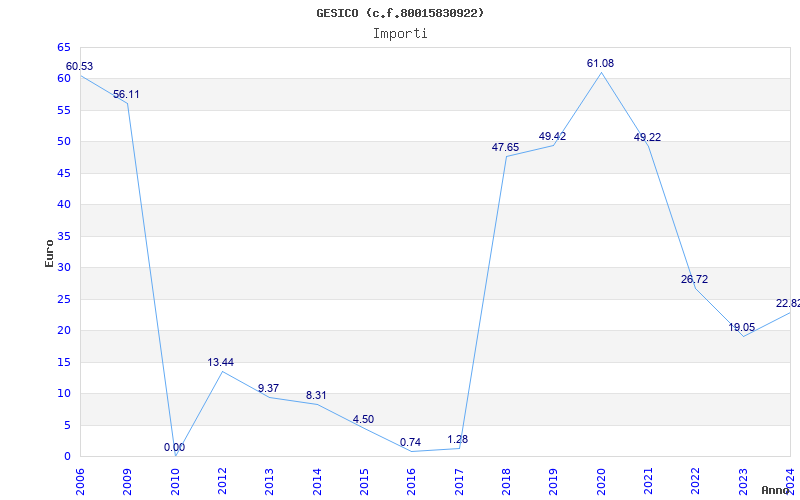The height and width of the screenshot is (500, 800).
Task: Click x-axis year 2016
Action: (x=412, y=481)
